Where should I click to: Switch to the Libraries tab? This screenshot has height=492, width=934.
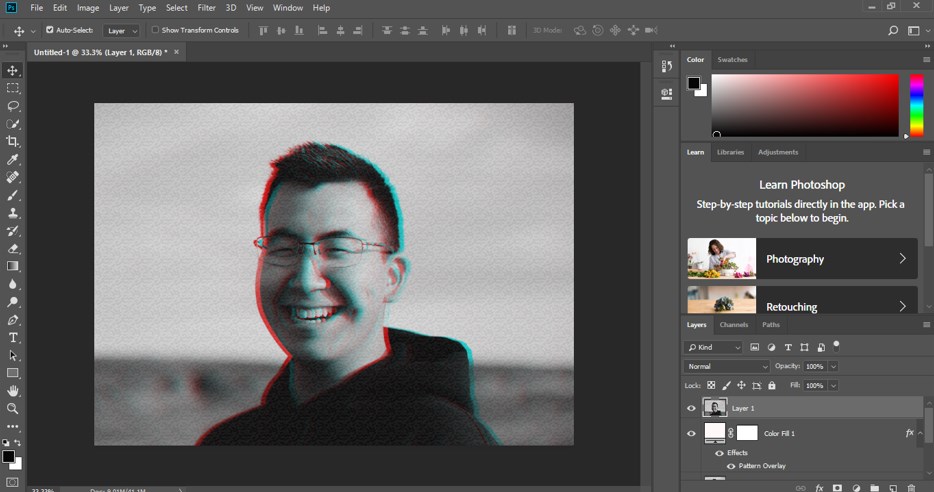tap(730, 152)
